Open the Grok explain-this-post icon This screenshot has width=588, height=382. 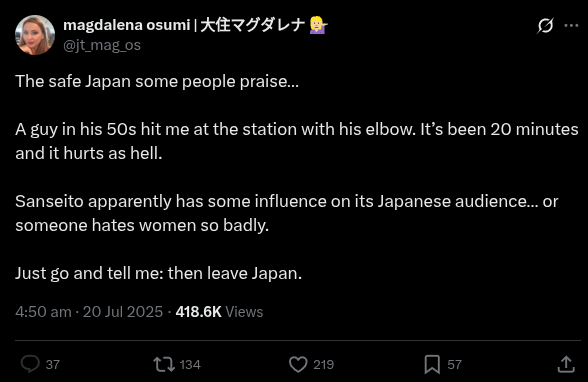click(545, 26)
